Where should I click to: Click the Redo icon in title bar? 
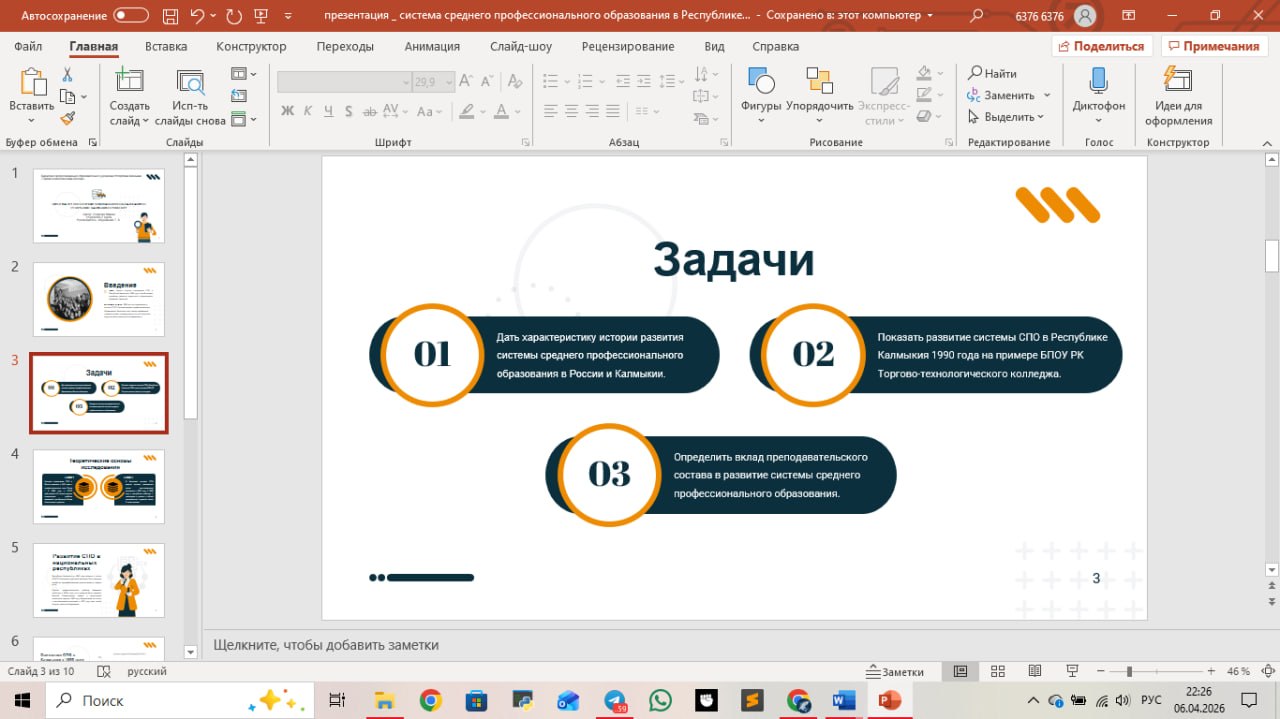tap(234, 15)
